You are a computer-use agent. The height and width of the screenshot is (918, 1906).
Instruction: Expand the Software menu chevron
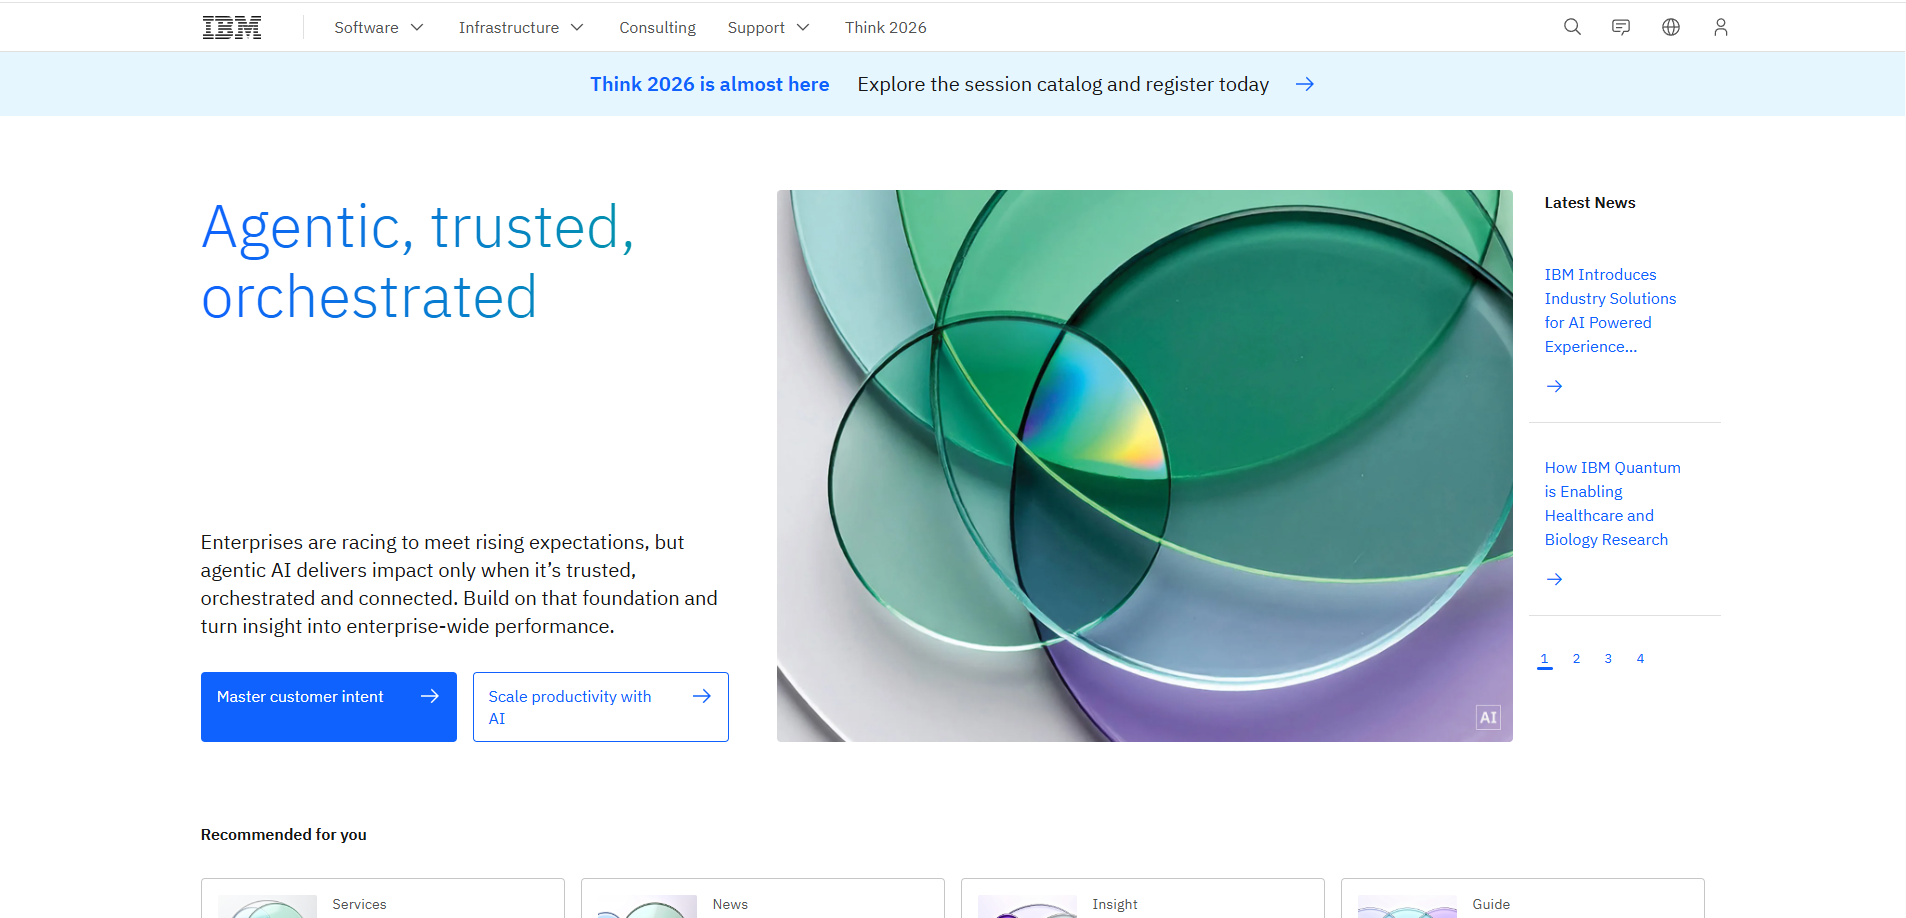[x=417, y=27]
